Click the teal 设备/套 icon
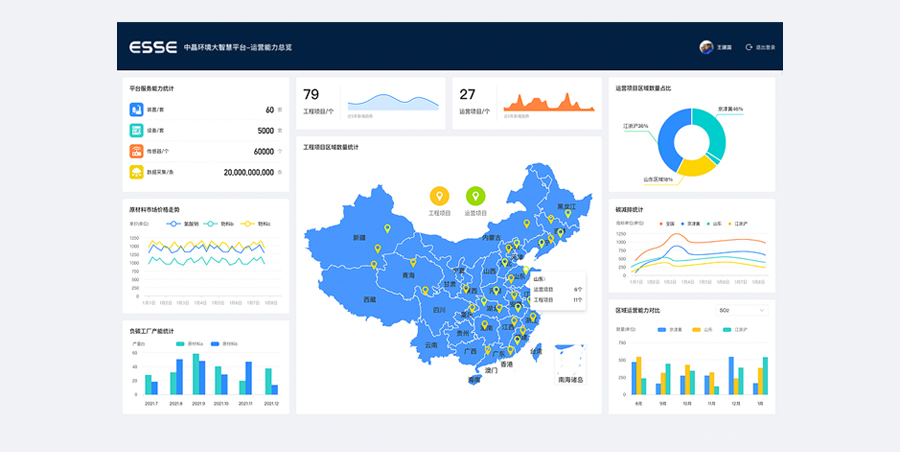 click(136, 131)
